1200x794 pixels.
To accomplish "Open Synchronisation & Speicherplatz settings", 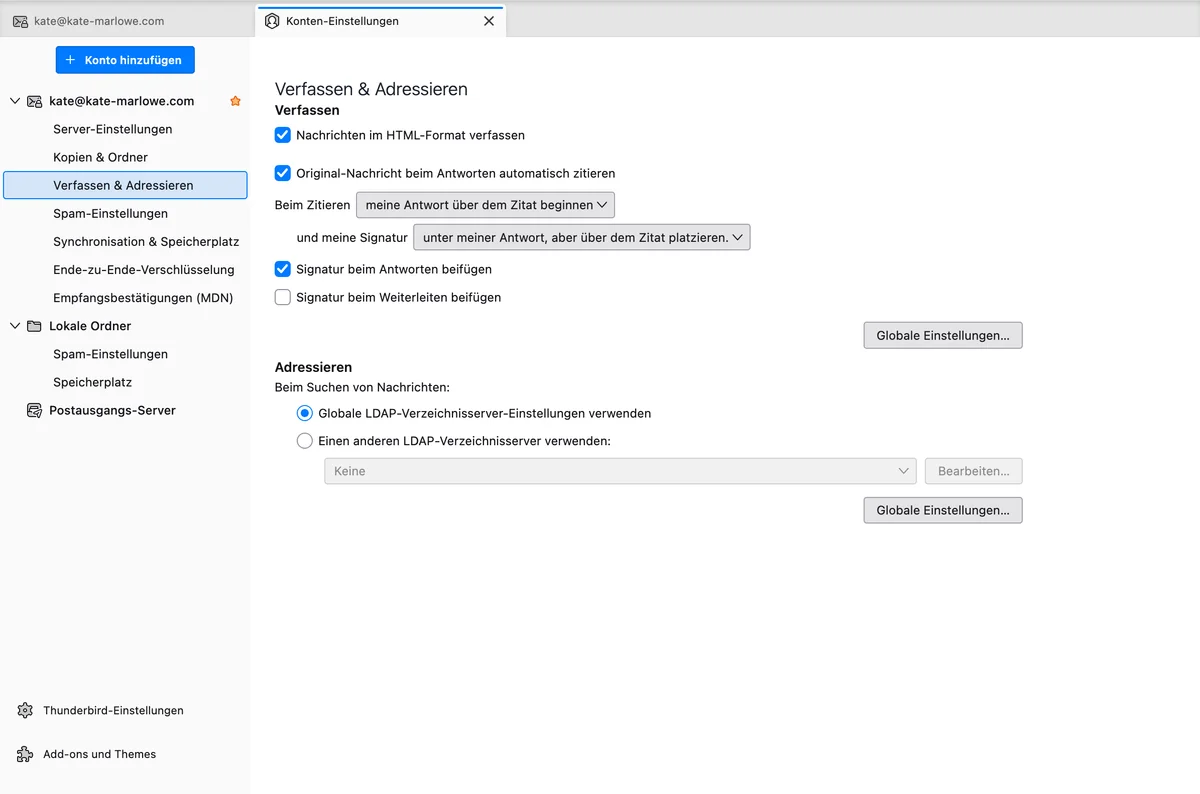I will click(x=146, y=241).
